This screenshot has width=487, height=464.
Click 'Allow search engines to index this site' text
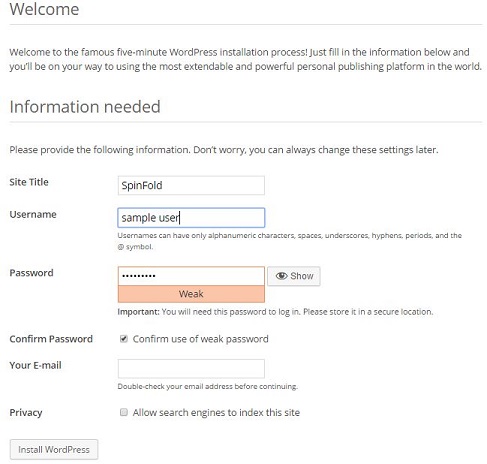tap(216, 413)
